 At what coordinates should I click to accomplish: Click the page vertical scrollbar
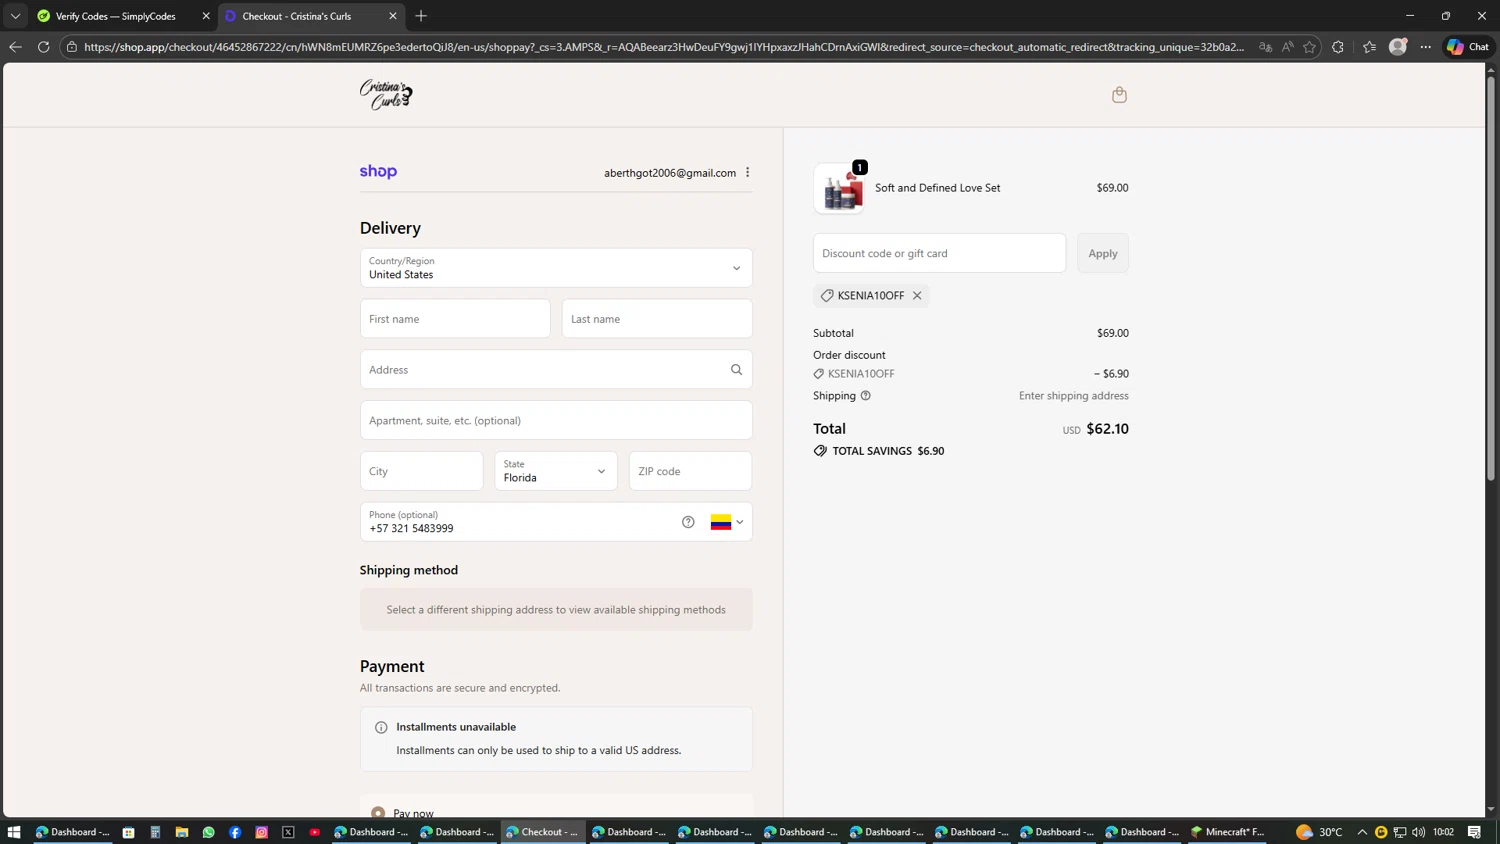click(1491, 280)
